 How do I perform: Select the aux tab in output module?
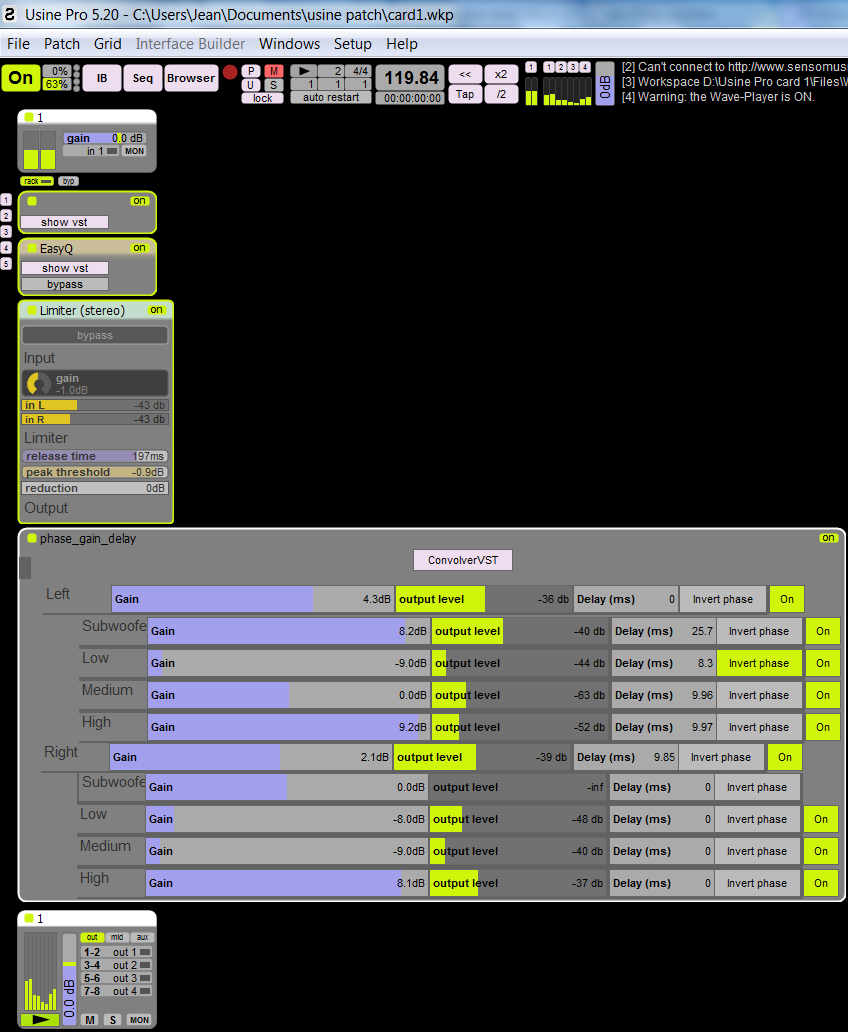(142, 937)
